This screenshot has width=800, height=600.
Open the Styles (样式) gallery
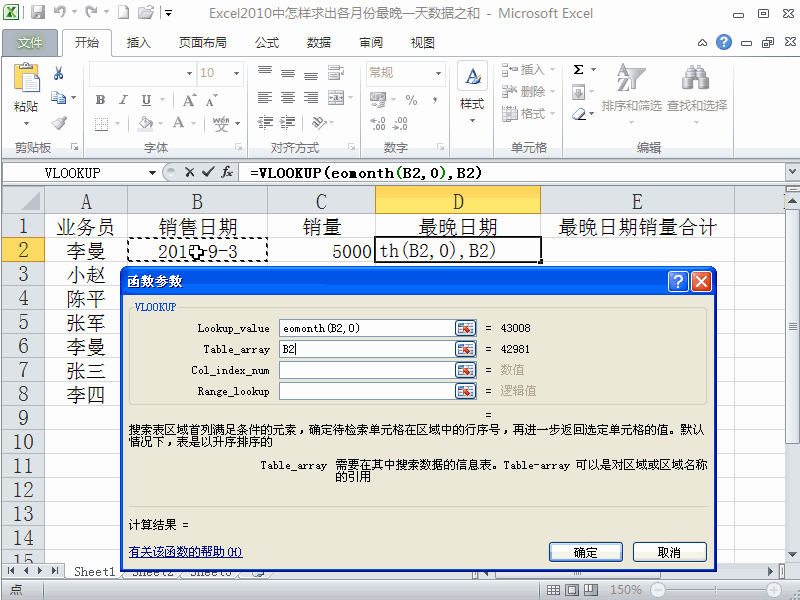pyautogui.click(x=472, y=92)
